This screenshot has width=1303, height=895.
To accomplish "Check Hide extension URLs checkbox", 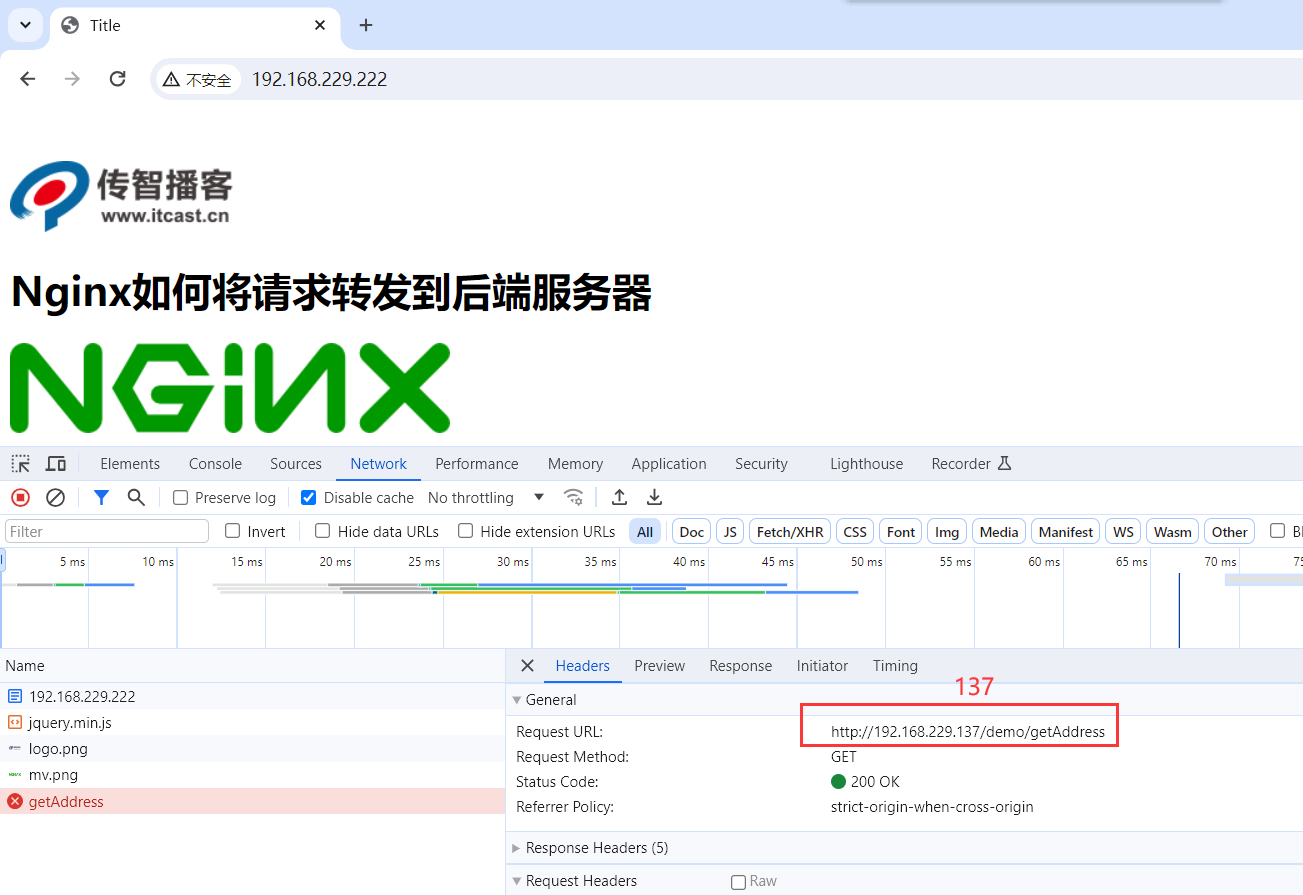I will point(465,531).
